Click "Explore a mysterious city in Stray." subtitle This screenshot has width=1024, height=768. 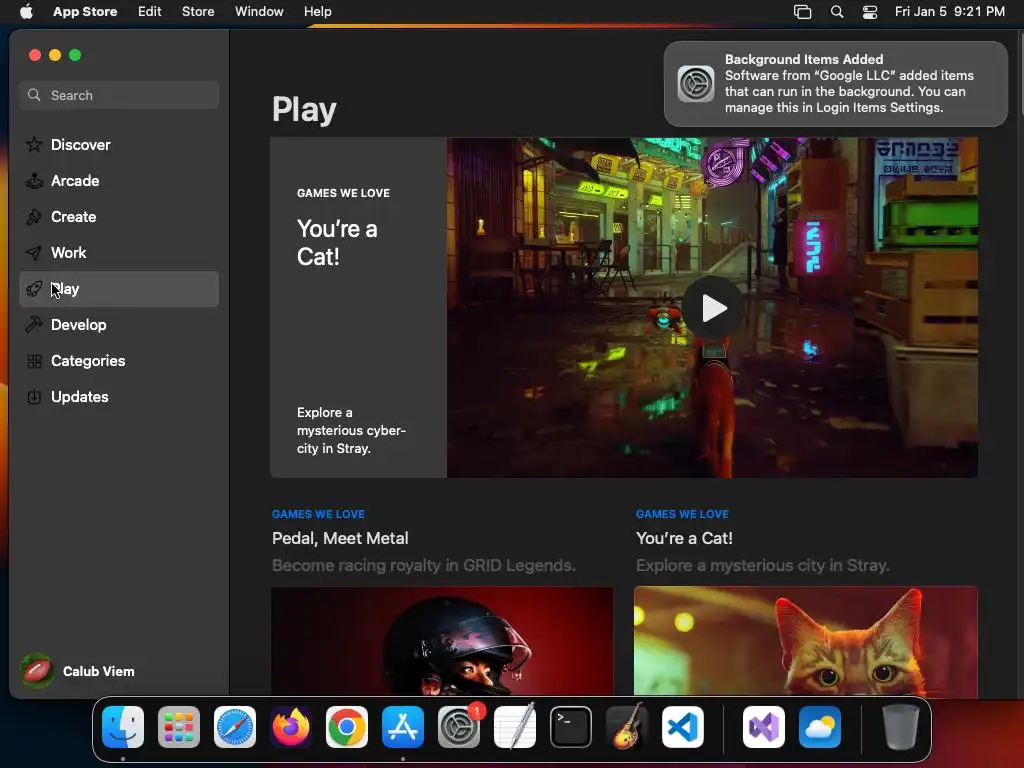click(762, 565)
